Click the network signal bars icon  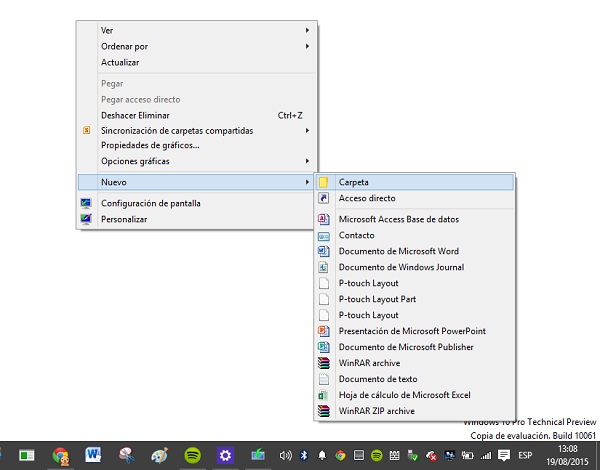click(486, 455)
